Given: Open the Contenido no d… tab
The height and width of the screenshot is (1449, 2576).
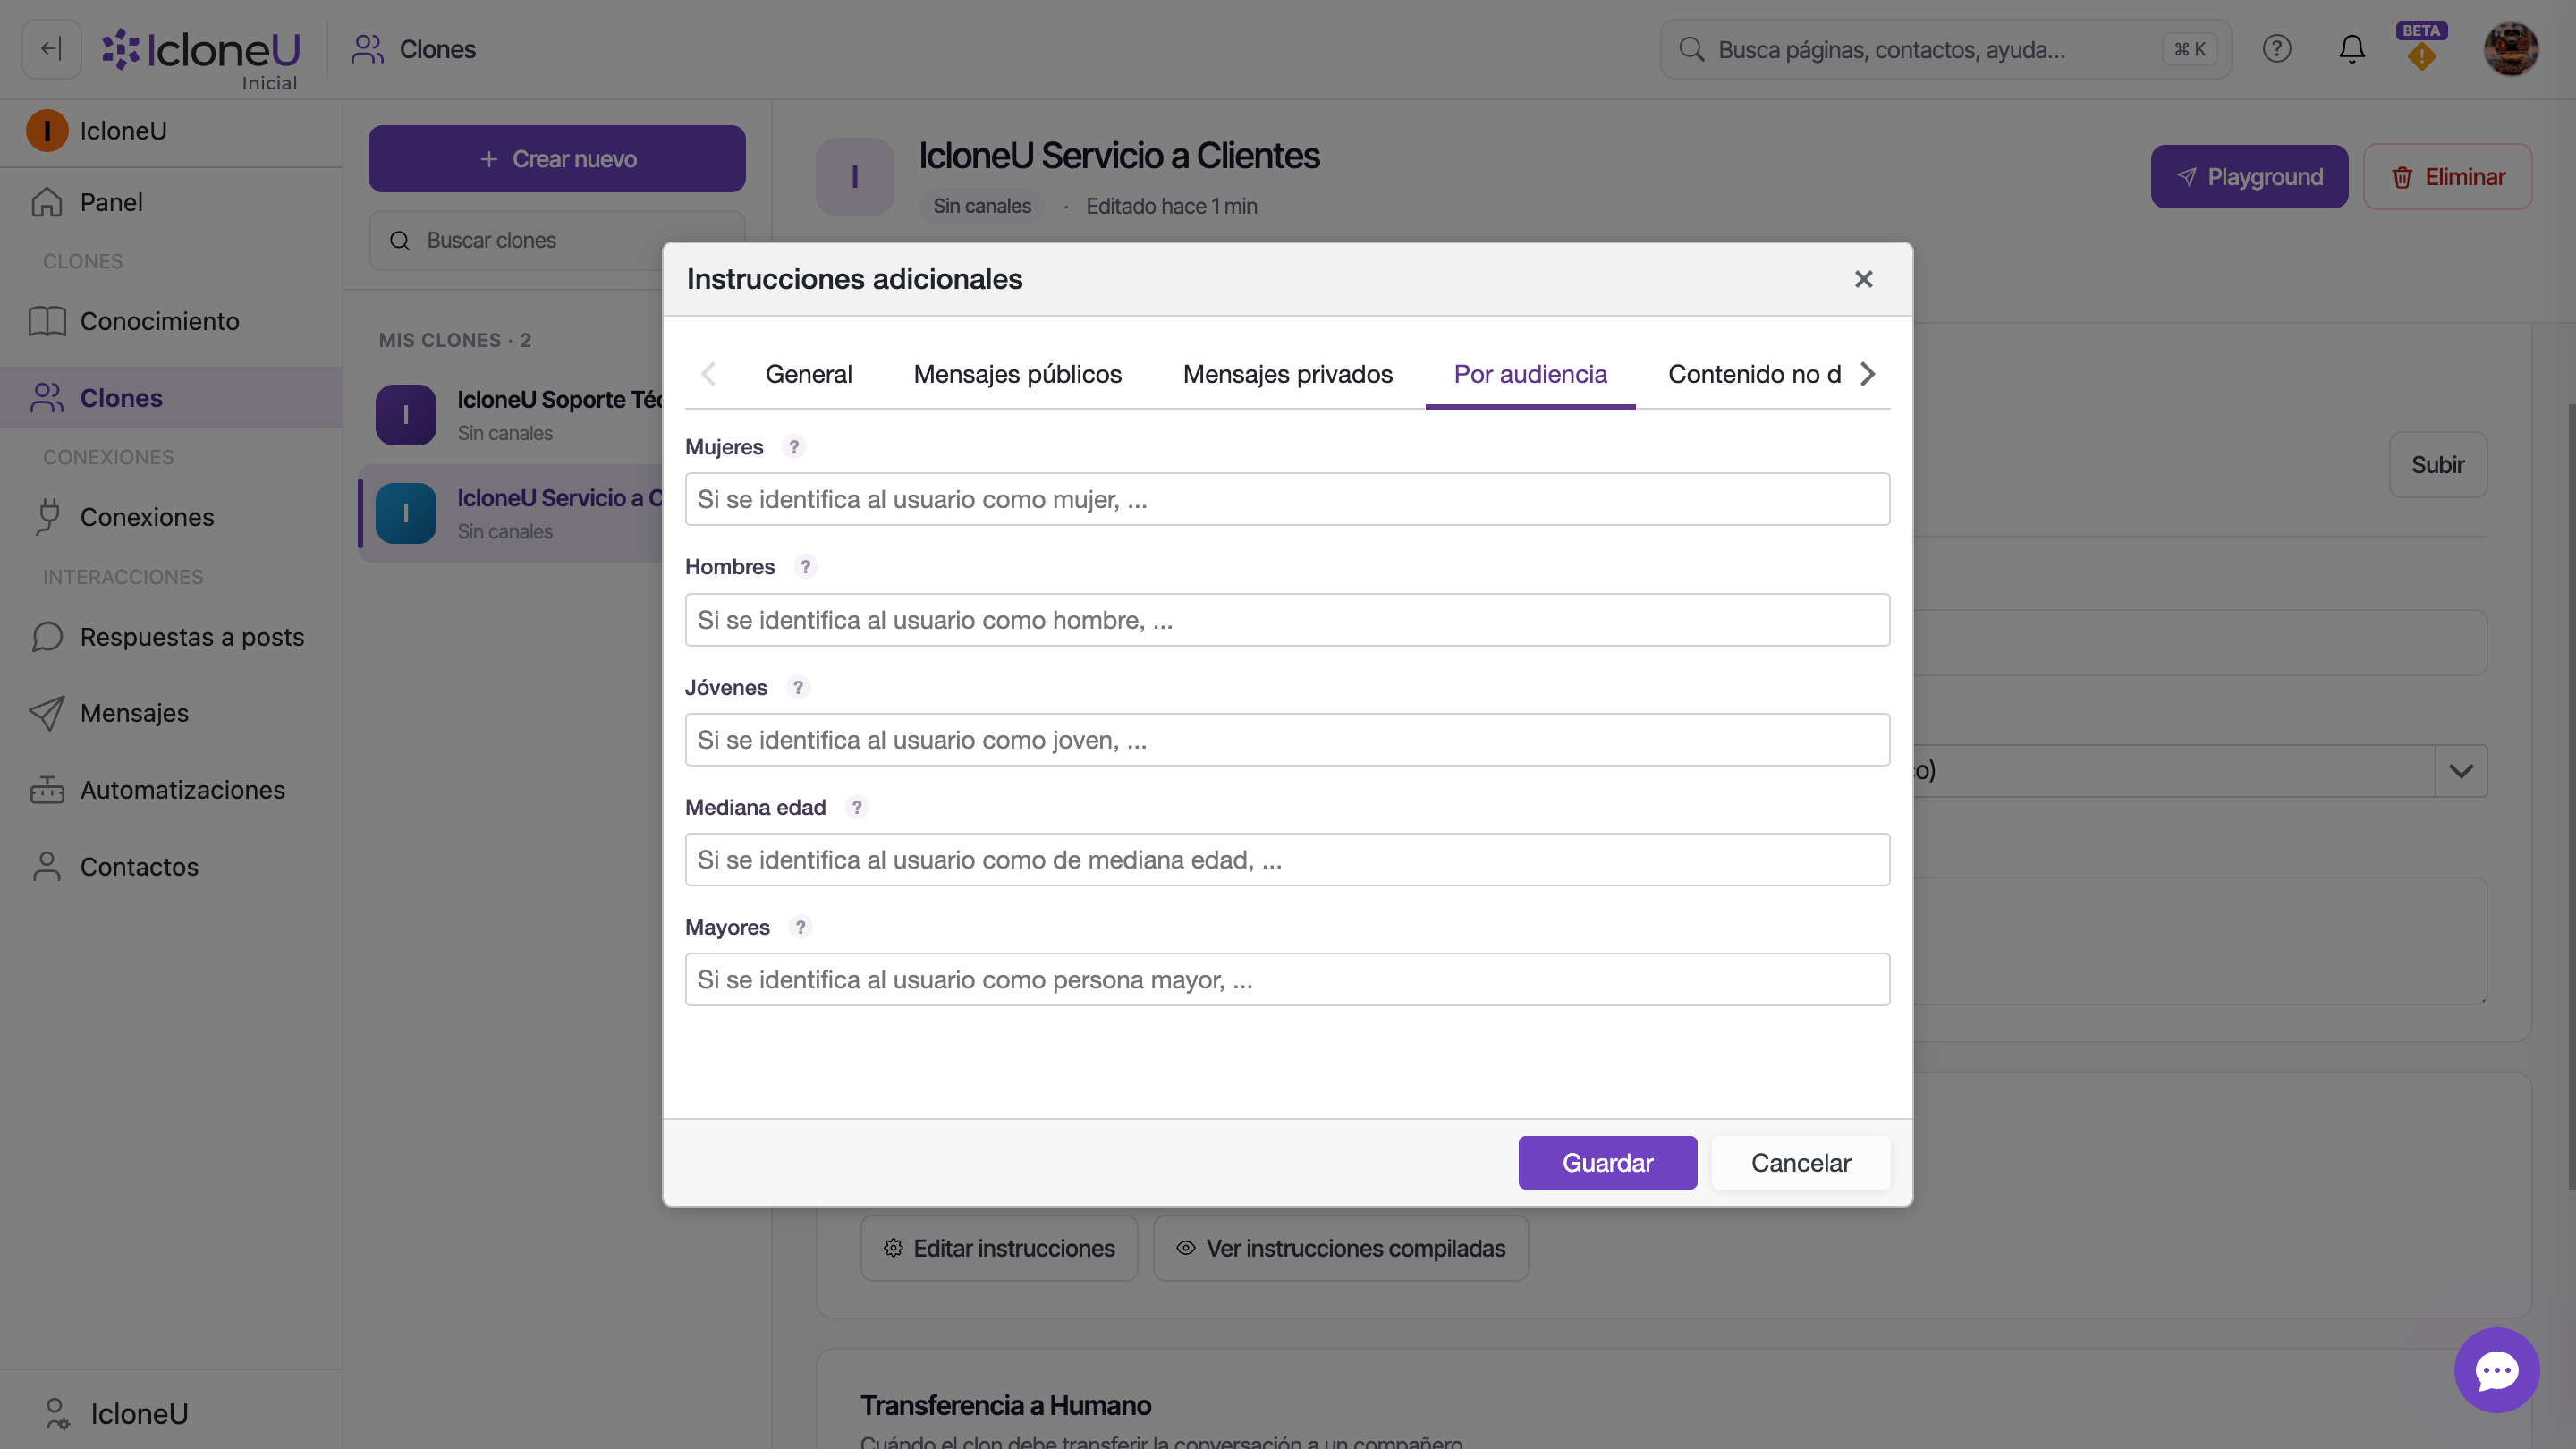Looking at the screenshot, I should coord(1753,374).
